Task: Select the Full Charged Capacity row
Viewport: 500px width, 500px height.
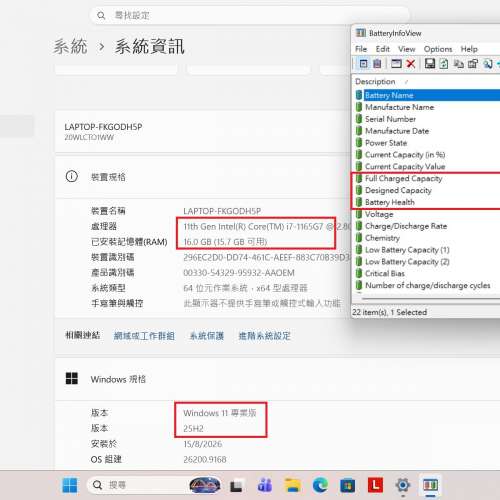Action: [x=427, y=179]
